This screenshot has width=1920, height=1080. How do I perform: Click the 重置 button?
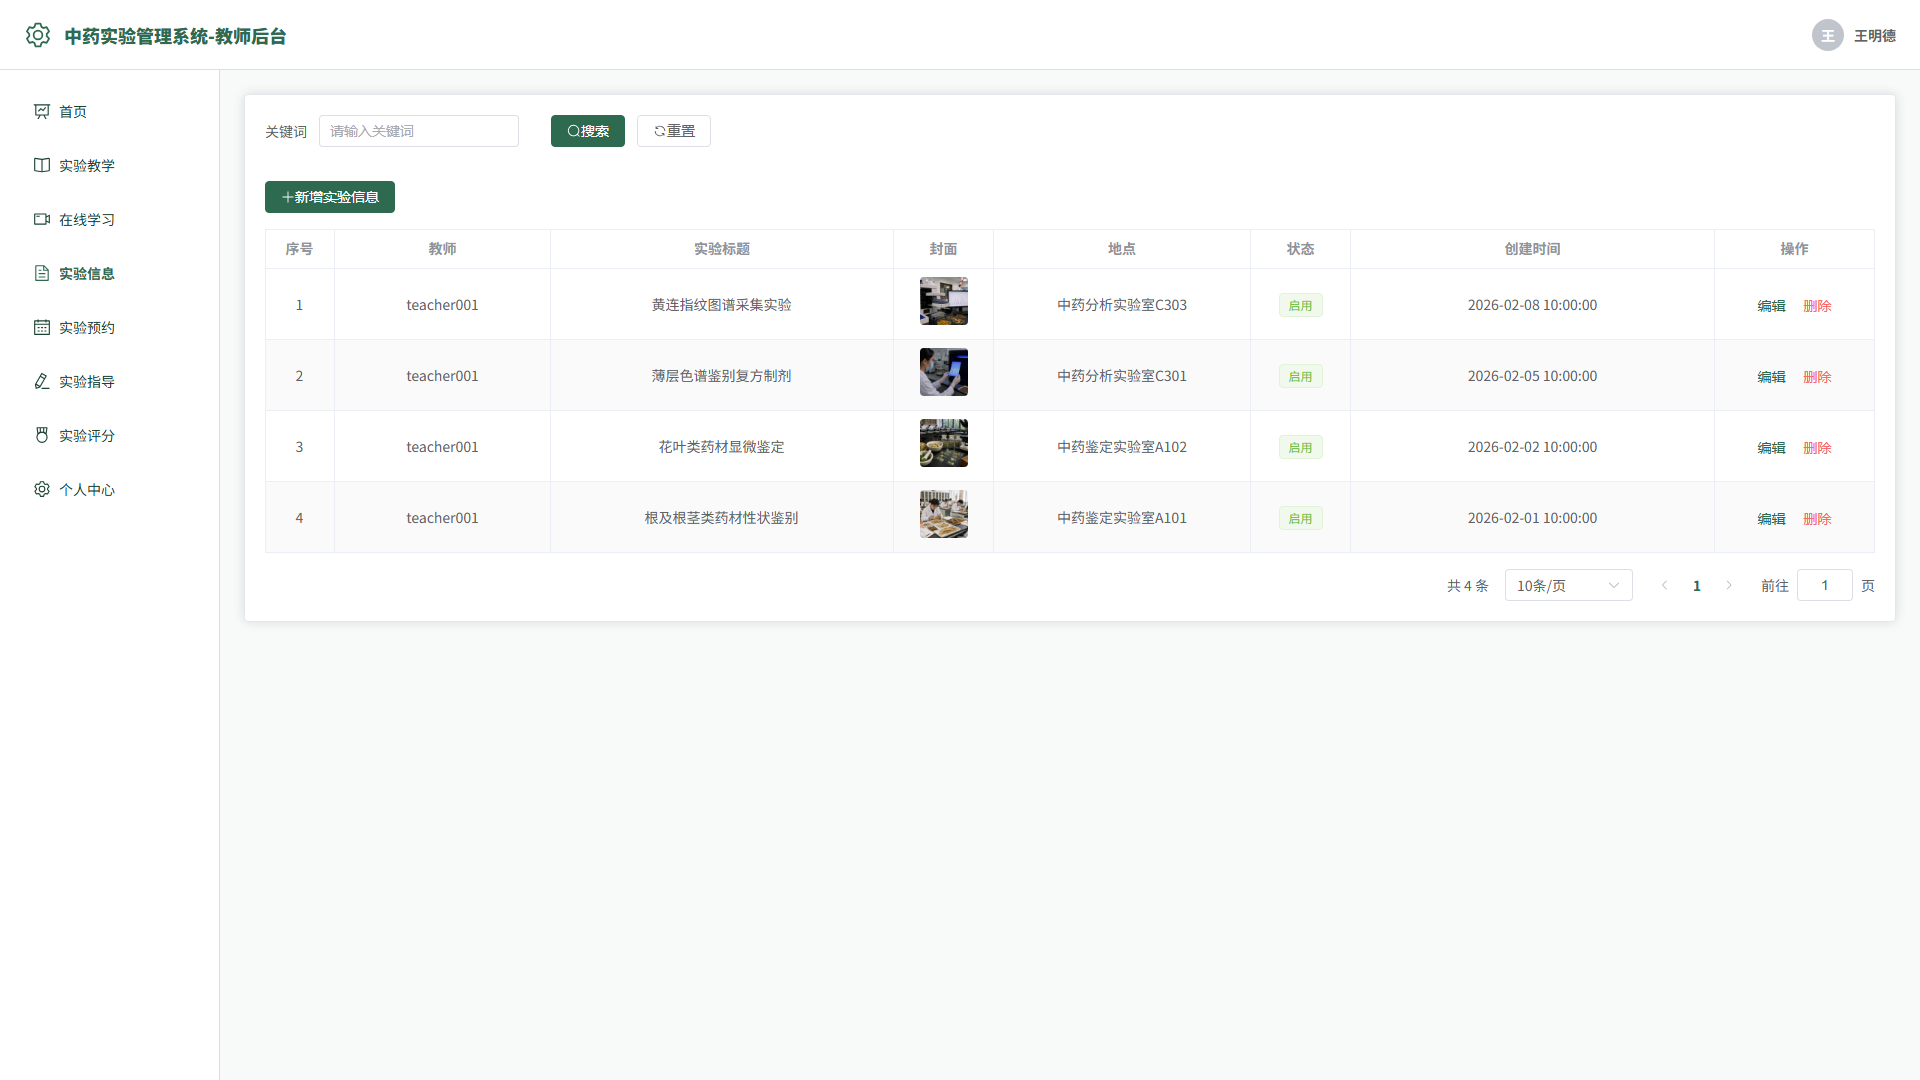[x=674, y=131]
